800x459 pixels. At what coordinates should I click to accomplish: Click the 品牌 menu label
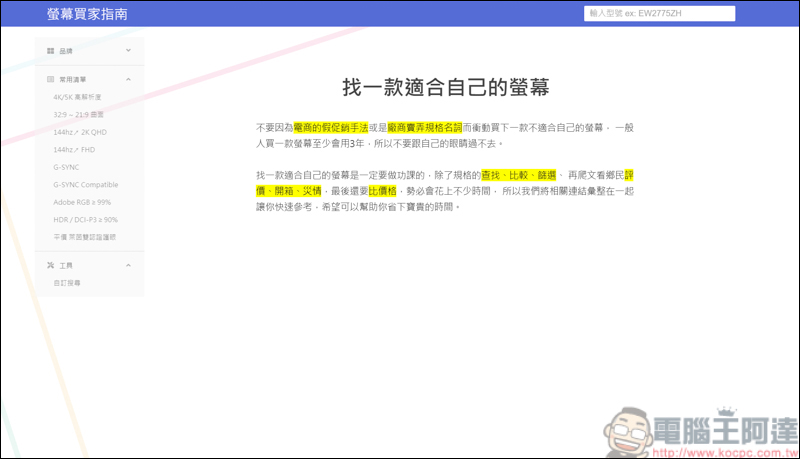pyautogui.click(x=66, y=50)
